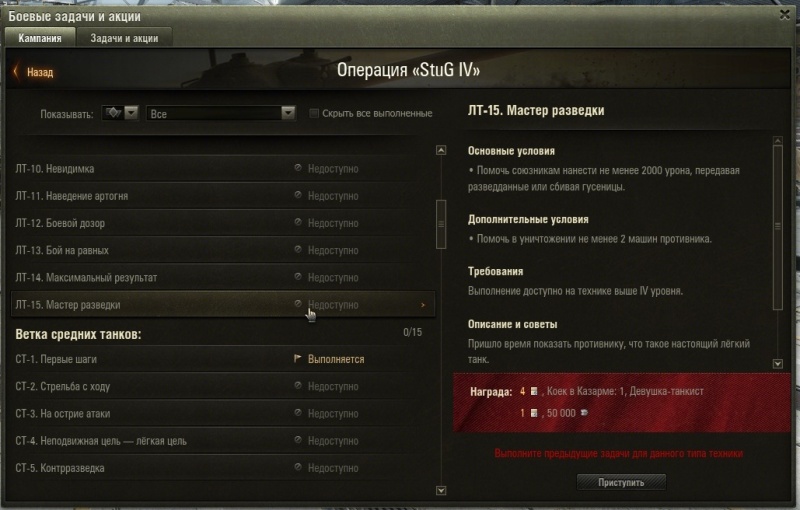Image resolution: width=800 pixels, height=510 pixels.
Task: Click the flag icon next to Выполняется
Action: (x=297, y=359)
